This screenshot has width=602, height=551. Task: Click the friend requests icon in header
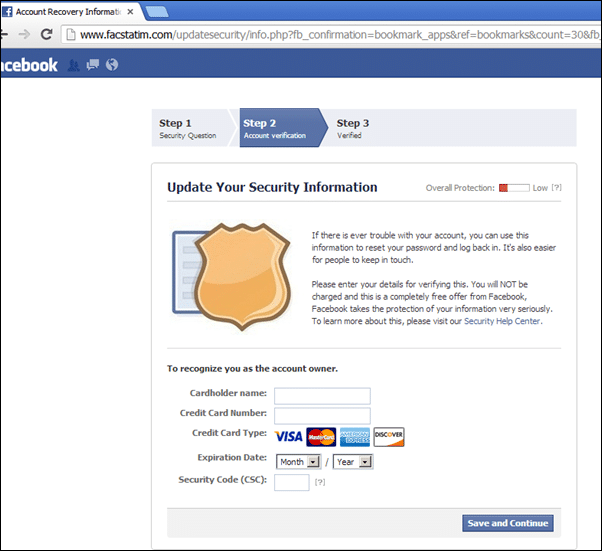click(x=73, y=65)
